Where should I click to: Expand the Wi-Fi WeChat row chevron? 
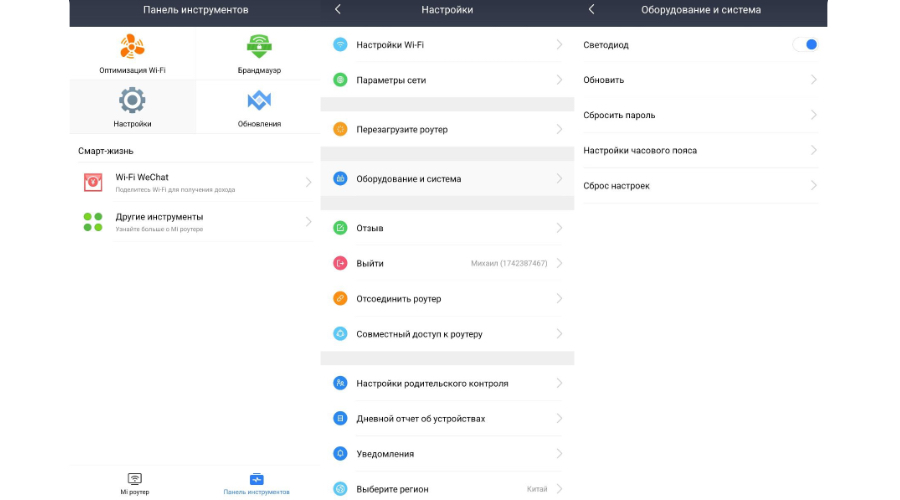pyautogui.click(x=308, y=183)
